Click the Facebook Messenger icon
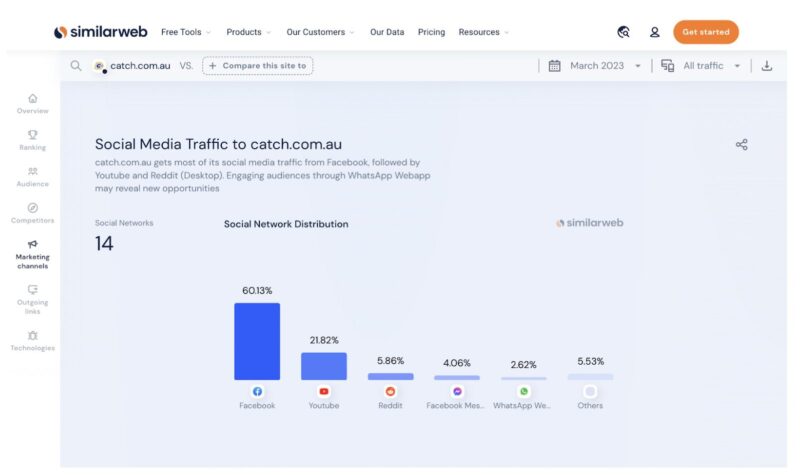The image size is (800, 475). (457, 391)
